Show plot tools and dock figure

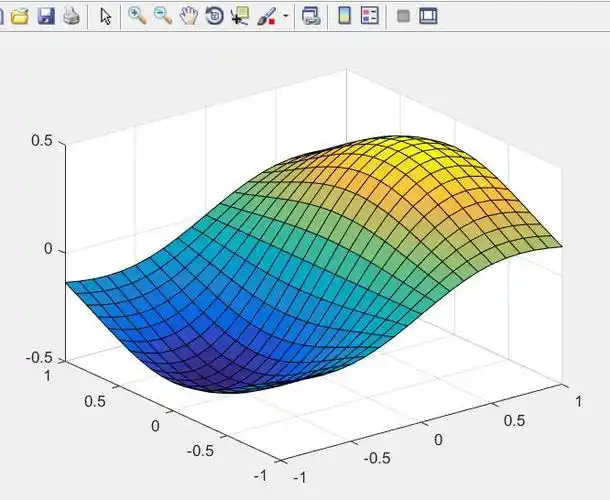(428, 17)
